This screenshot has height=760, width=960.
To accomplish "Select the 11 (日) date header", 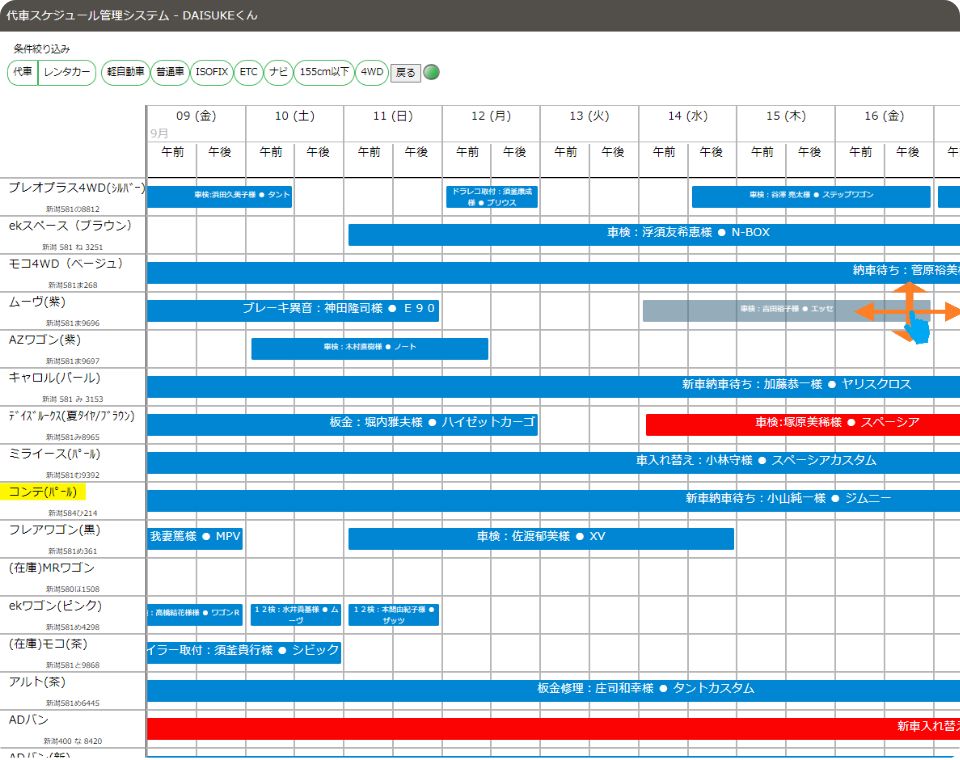I will tap(392, 116).
